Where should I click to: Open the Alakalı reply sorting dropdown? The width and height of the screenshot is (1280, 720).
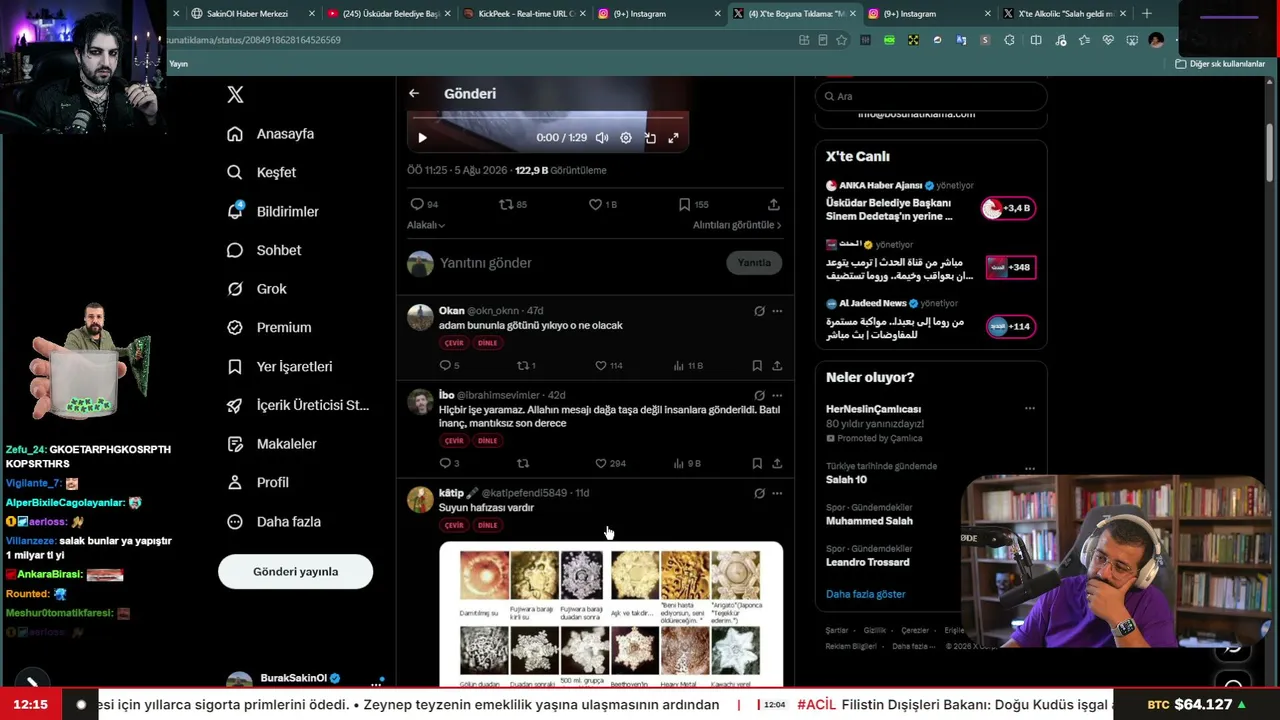point(426,225)
